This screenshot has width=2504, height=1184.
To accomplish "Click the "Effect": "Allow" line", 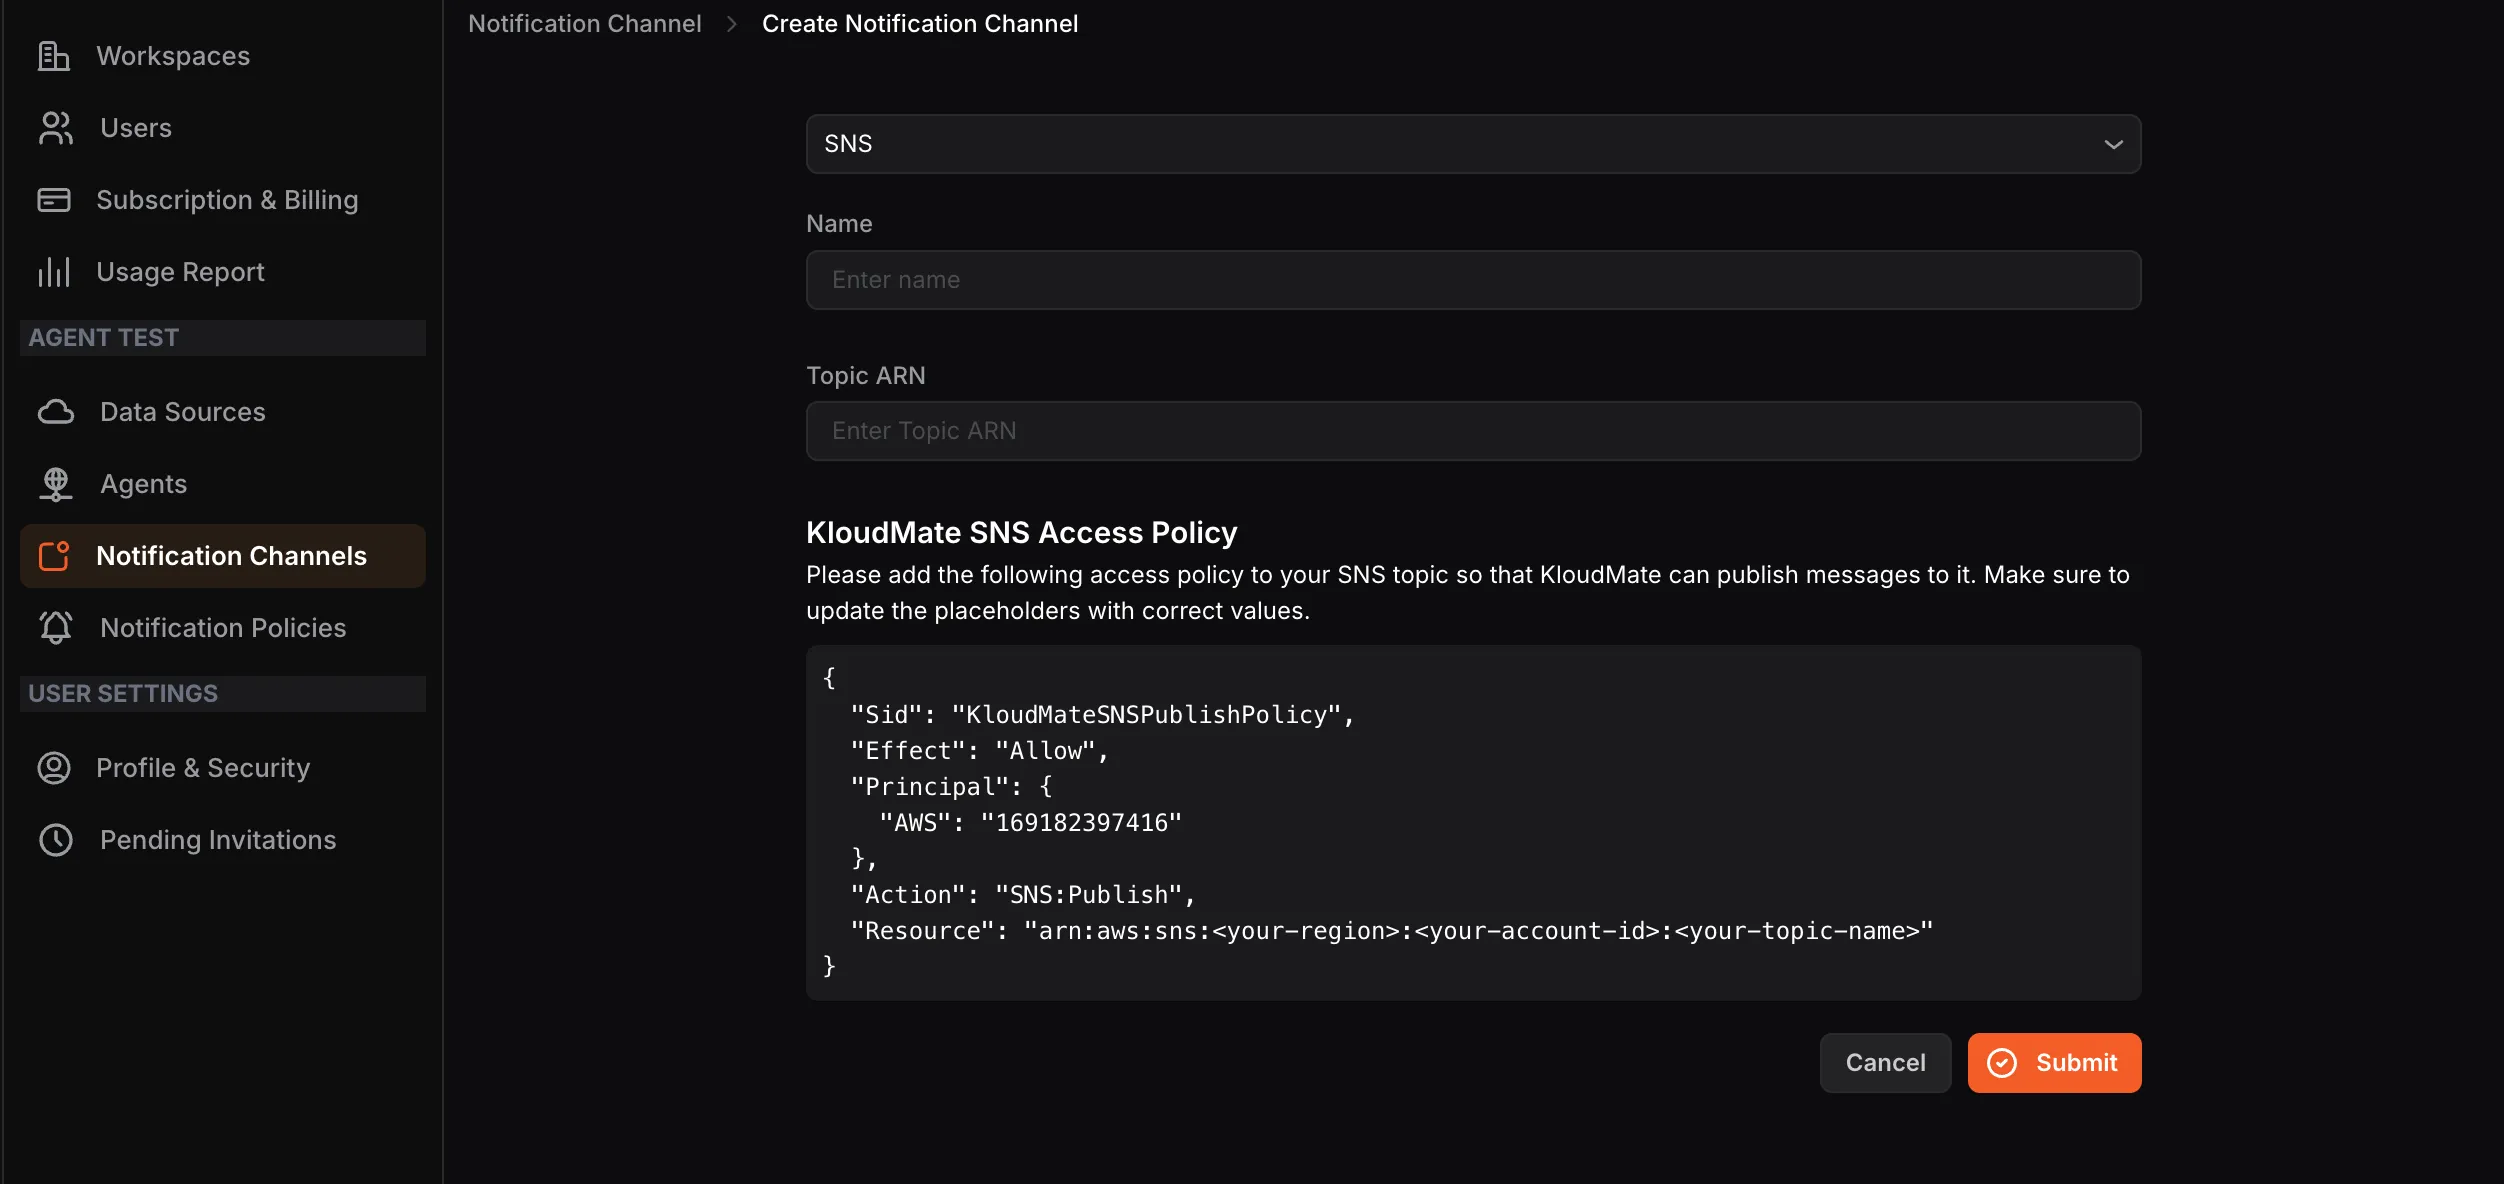I will pyautogui.click(x=980, y=751).
